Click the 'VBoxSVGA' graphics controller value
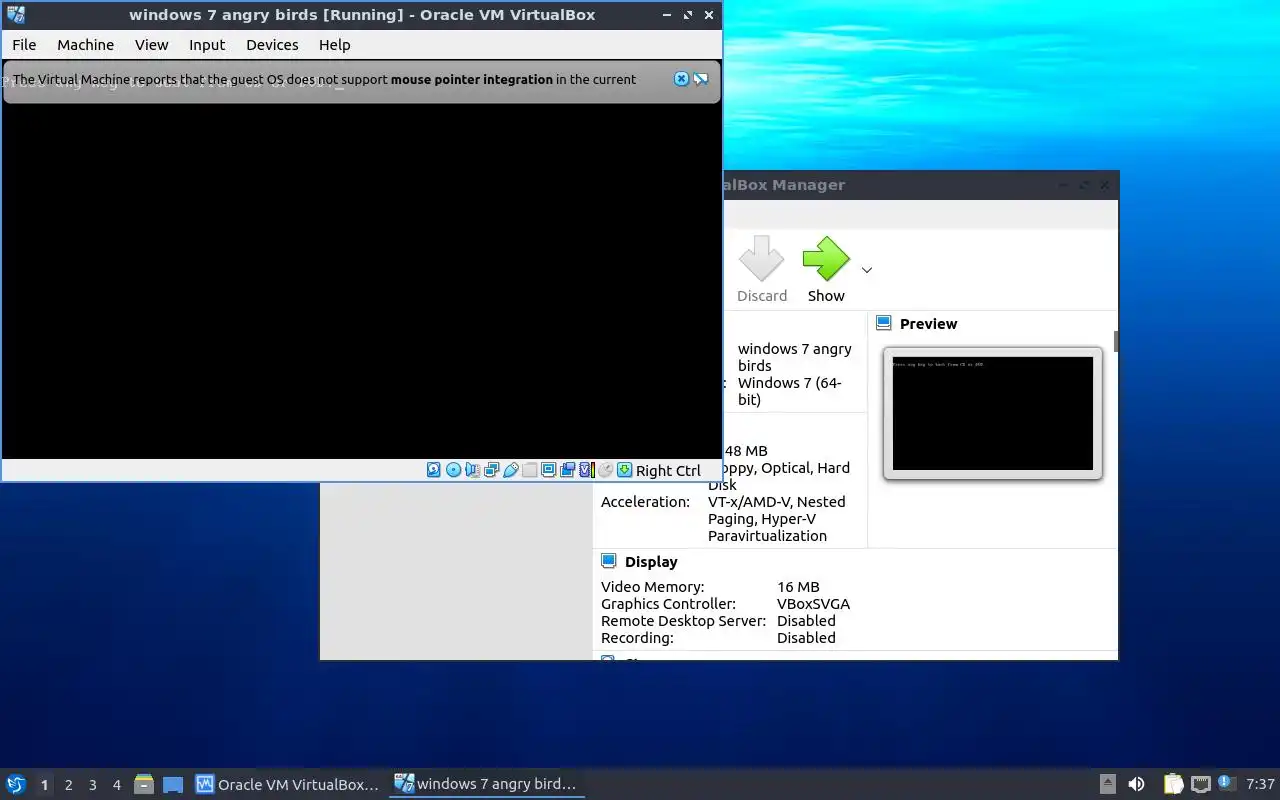This screenshot has height=800, width=1280. tap(813, 604)
